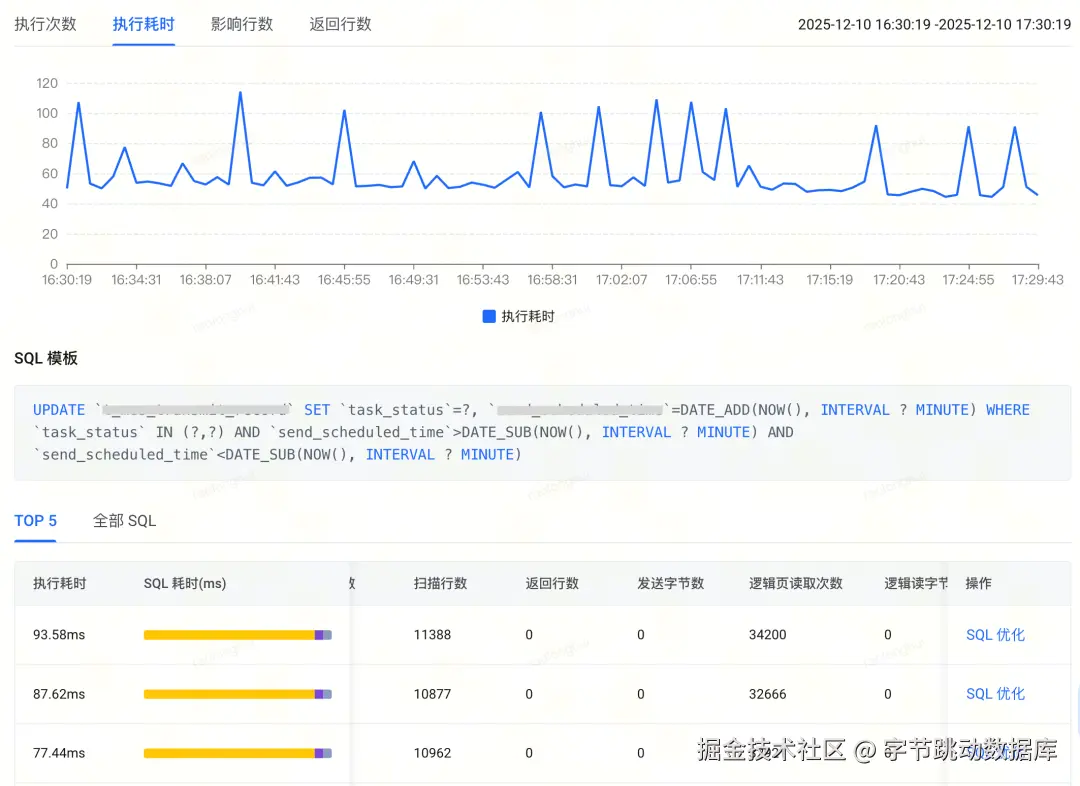Screen dimensions: 1080x786
Task: Click the logical page reads value 34200
Action: pos(767,634)
